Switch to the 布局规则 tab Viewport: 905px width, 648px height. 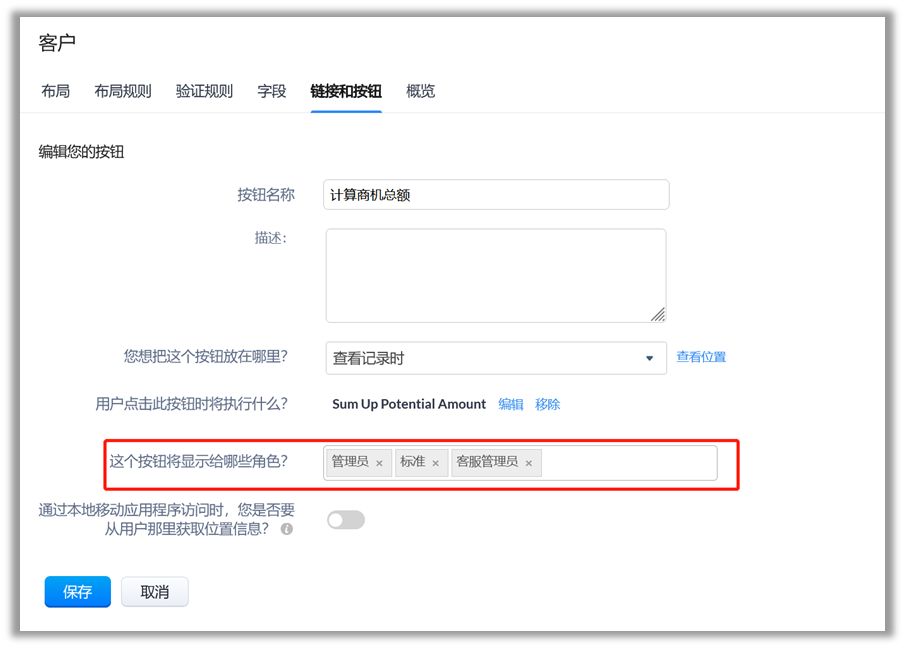click(x=123, y=91)
